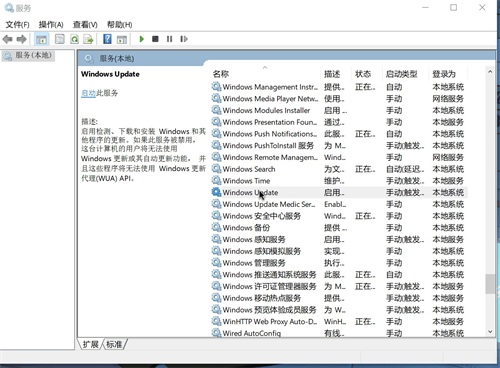Click the Forward arrow toolbar icon
This screenshot has height=368, width=500.
click(x=21, y=39)
